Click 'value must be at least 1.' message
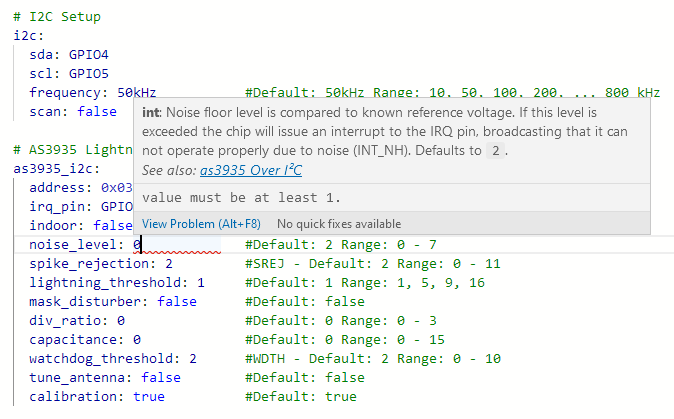 point(241,198)
